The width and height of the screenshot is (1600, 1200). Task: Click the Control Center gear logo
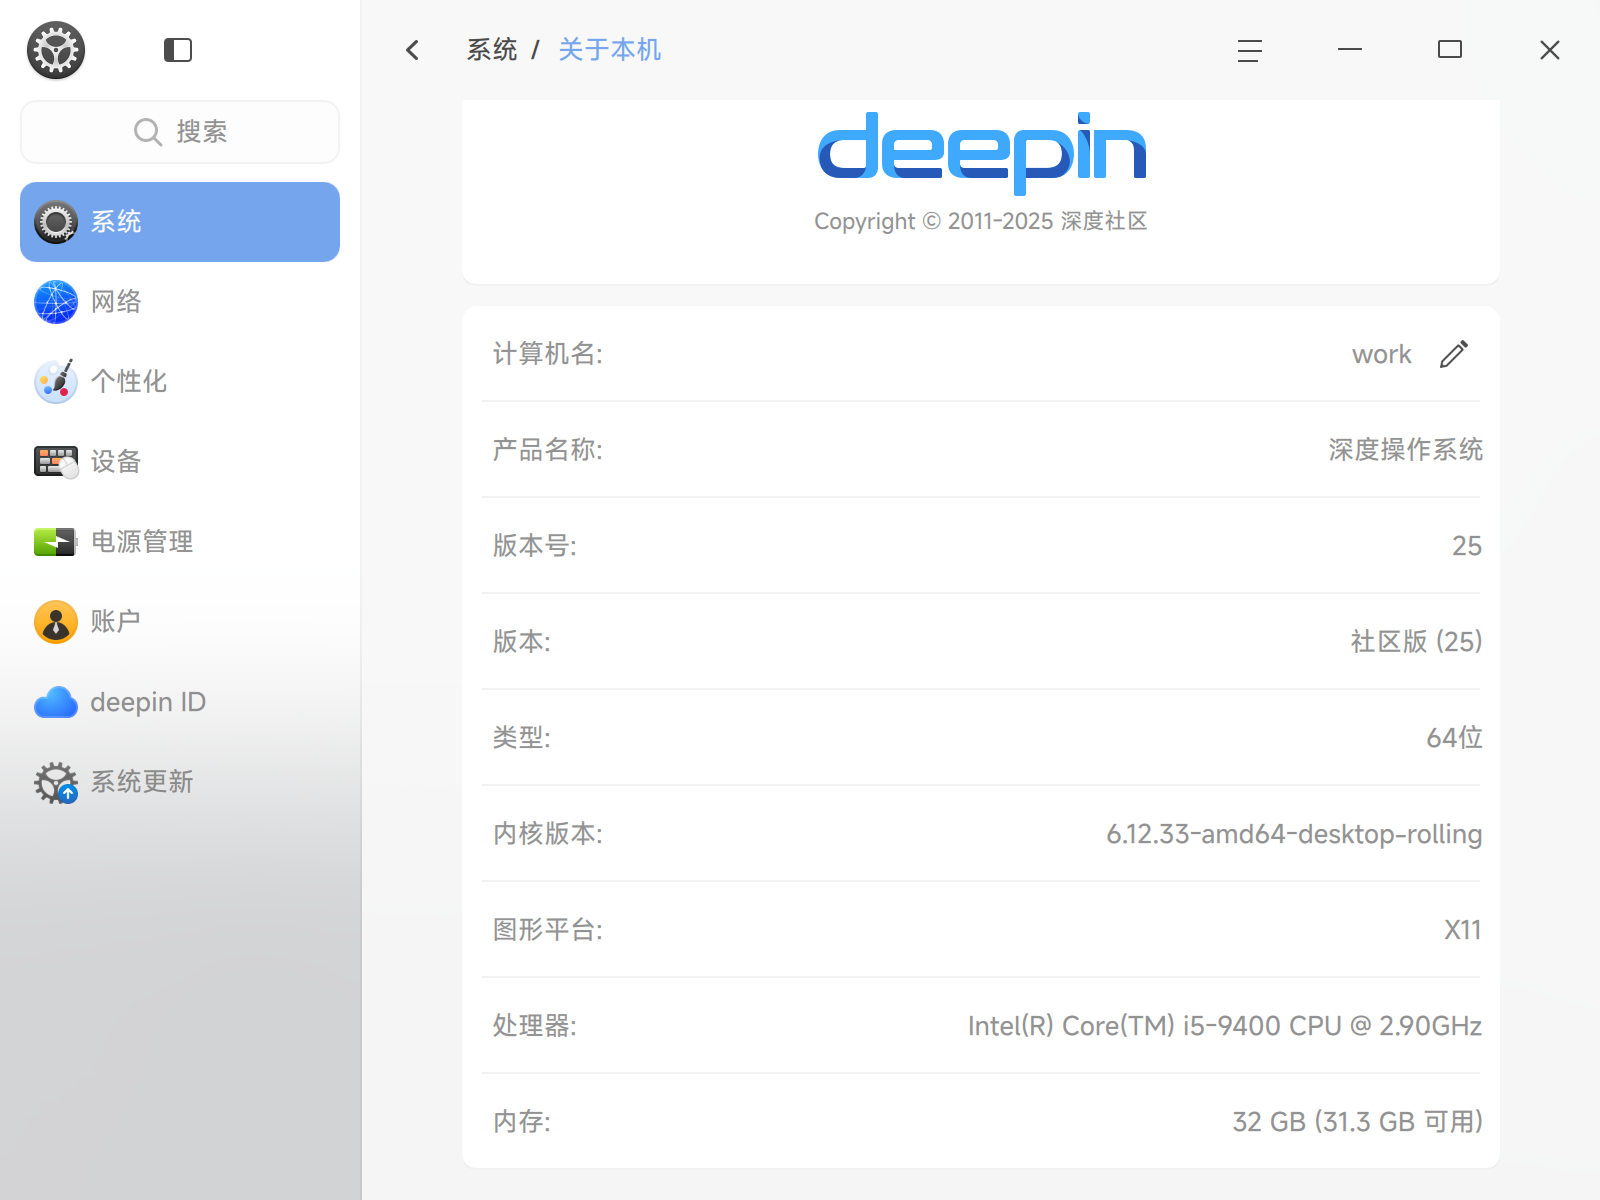coord(56,50)
